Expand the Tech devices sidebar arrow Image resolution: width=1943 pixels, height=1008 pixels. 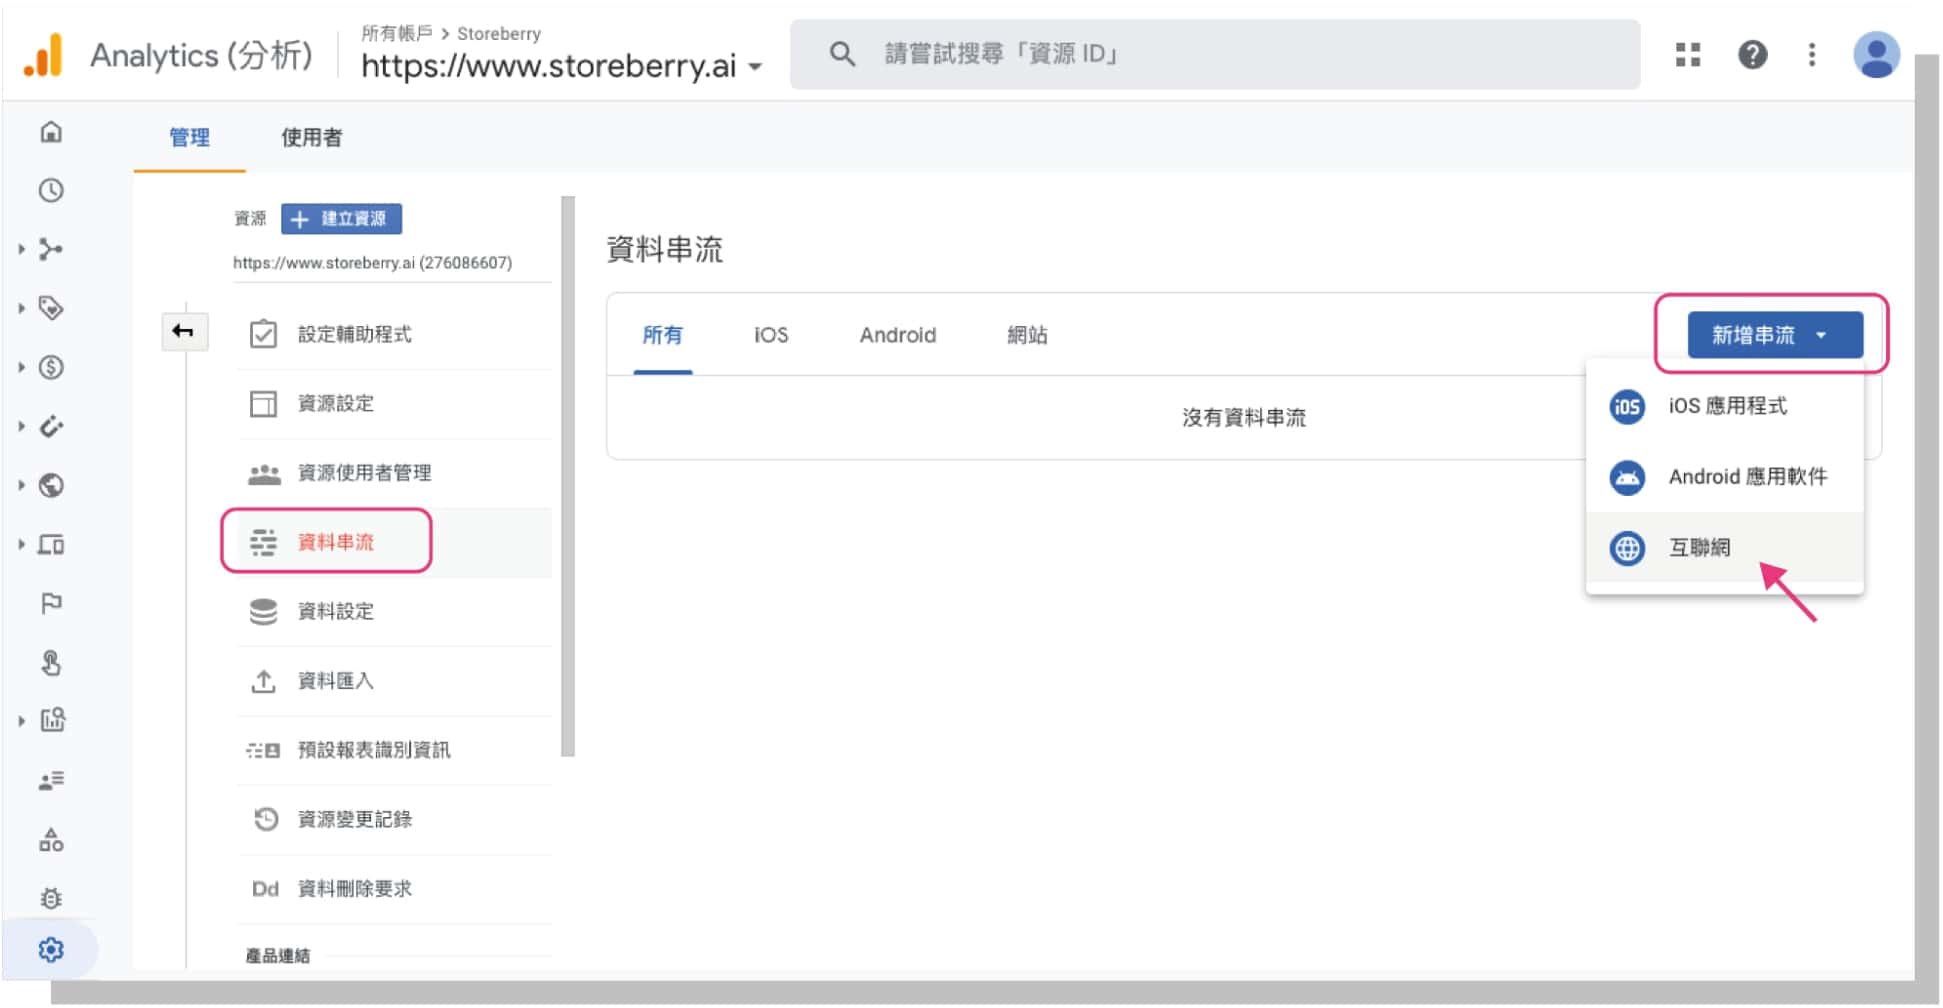[x=21, y=544]
